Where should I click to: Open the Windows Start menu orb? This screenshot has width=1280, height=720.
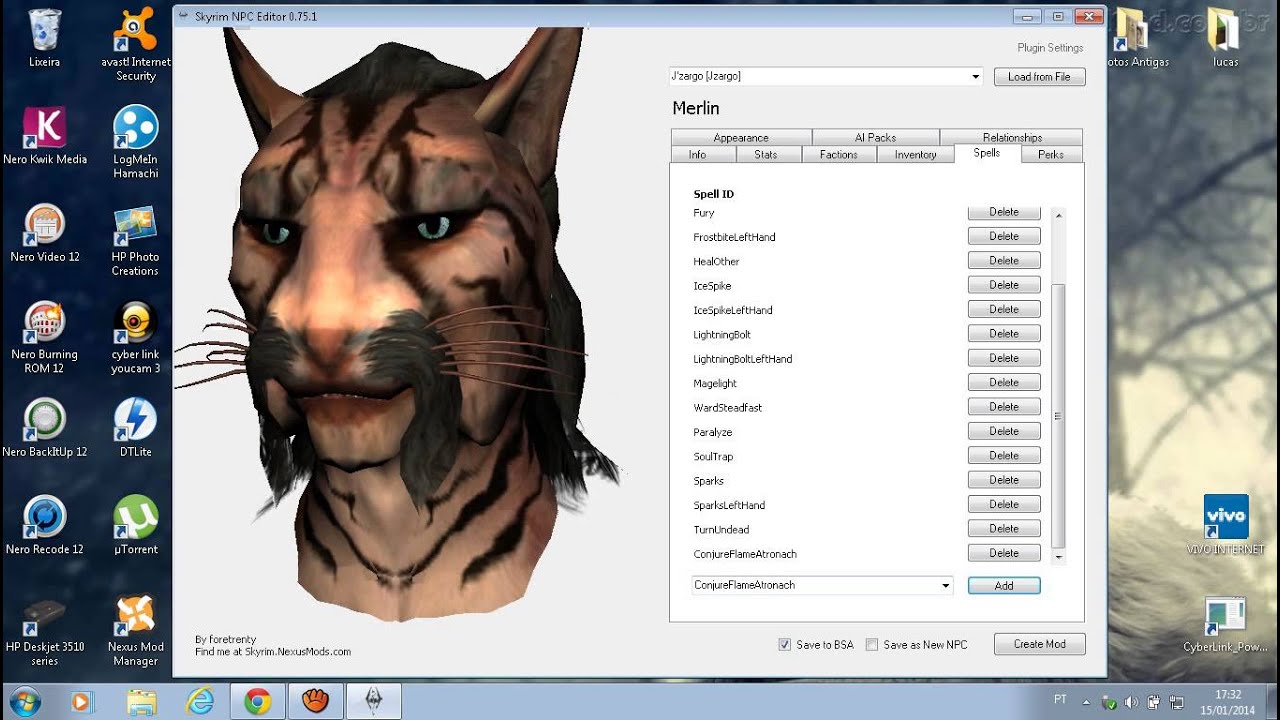pos(23,701)
